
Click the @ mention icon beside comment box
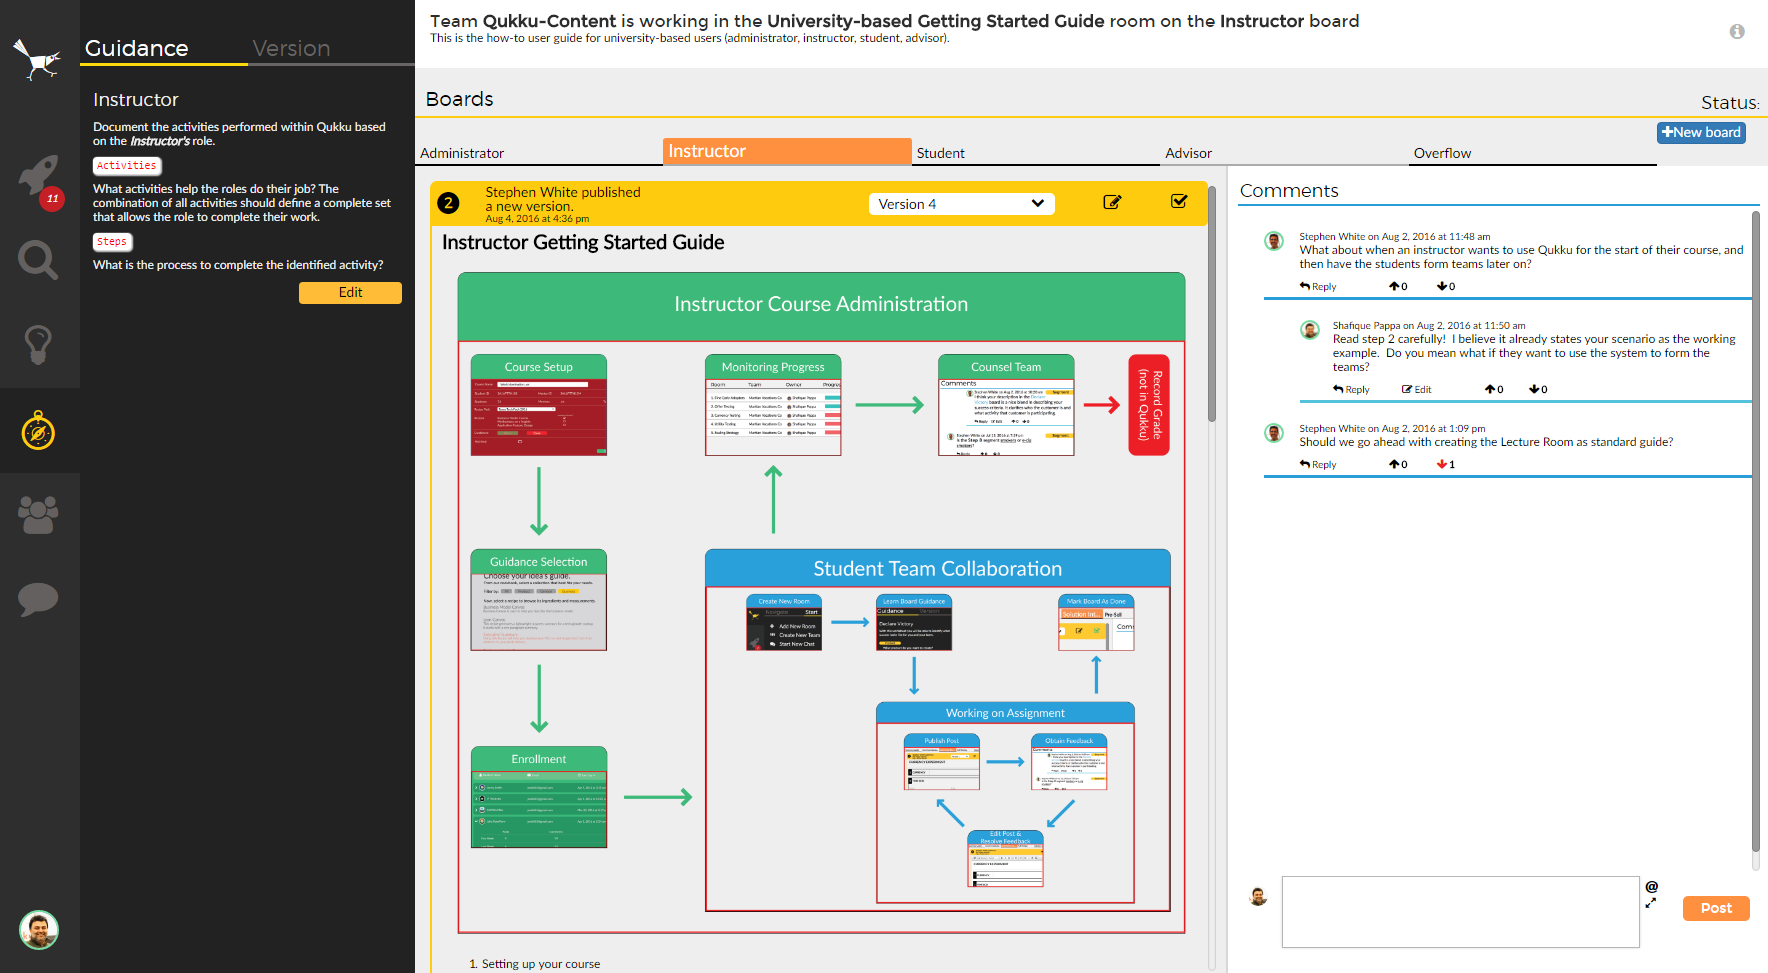(1652, 886)
